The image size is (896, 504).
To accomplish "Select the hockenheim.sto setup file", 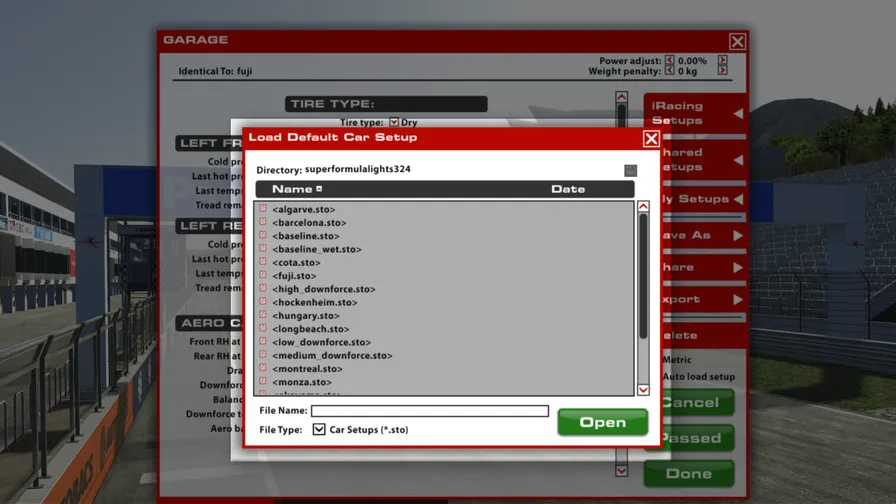I will pos(314,302).
